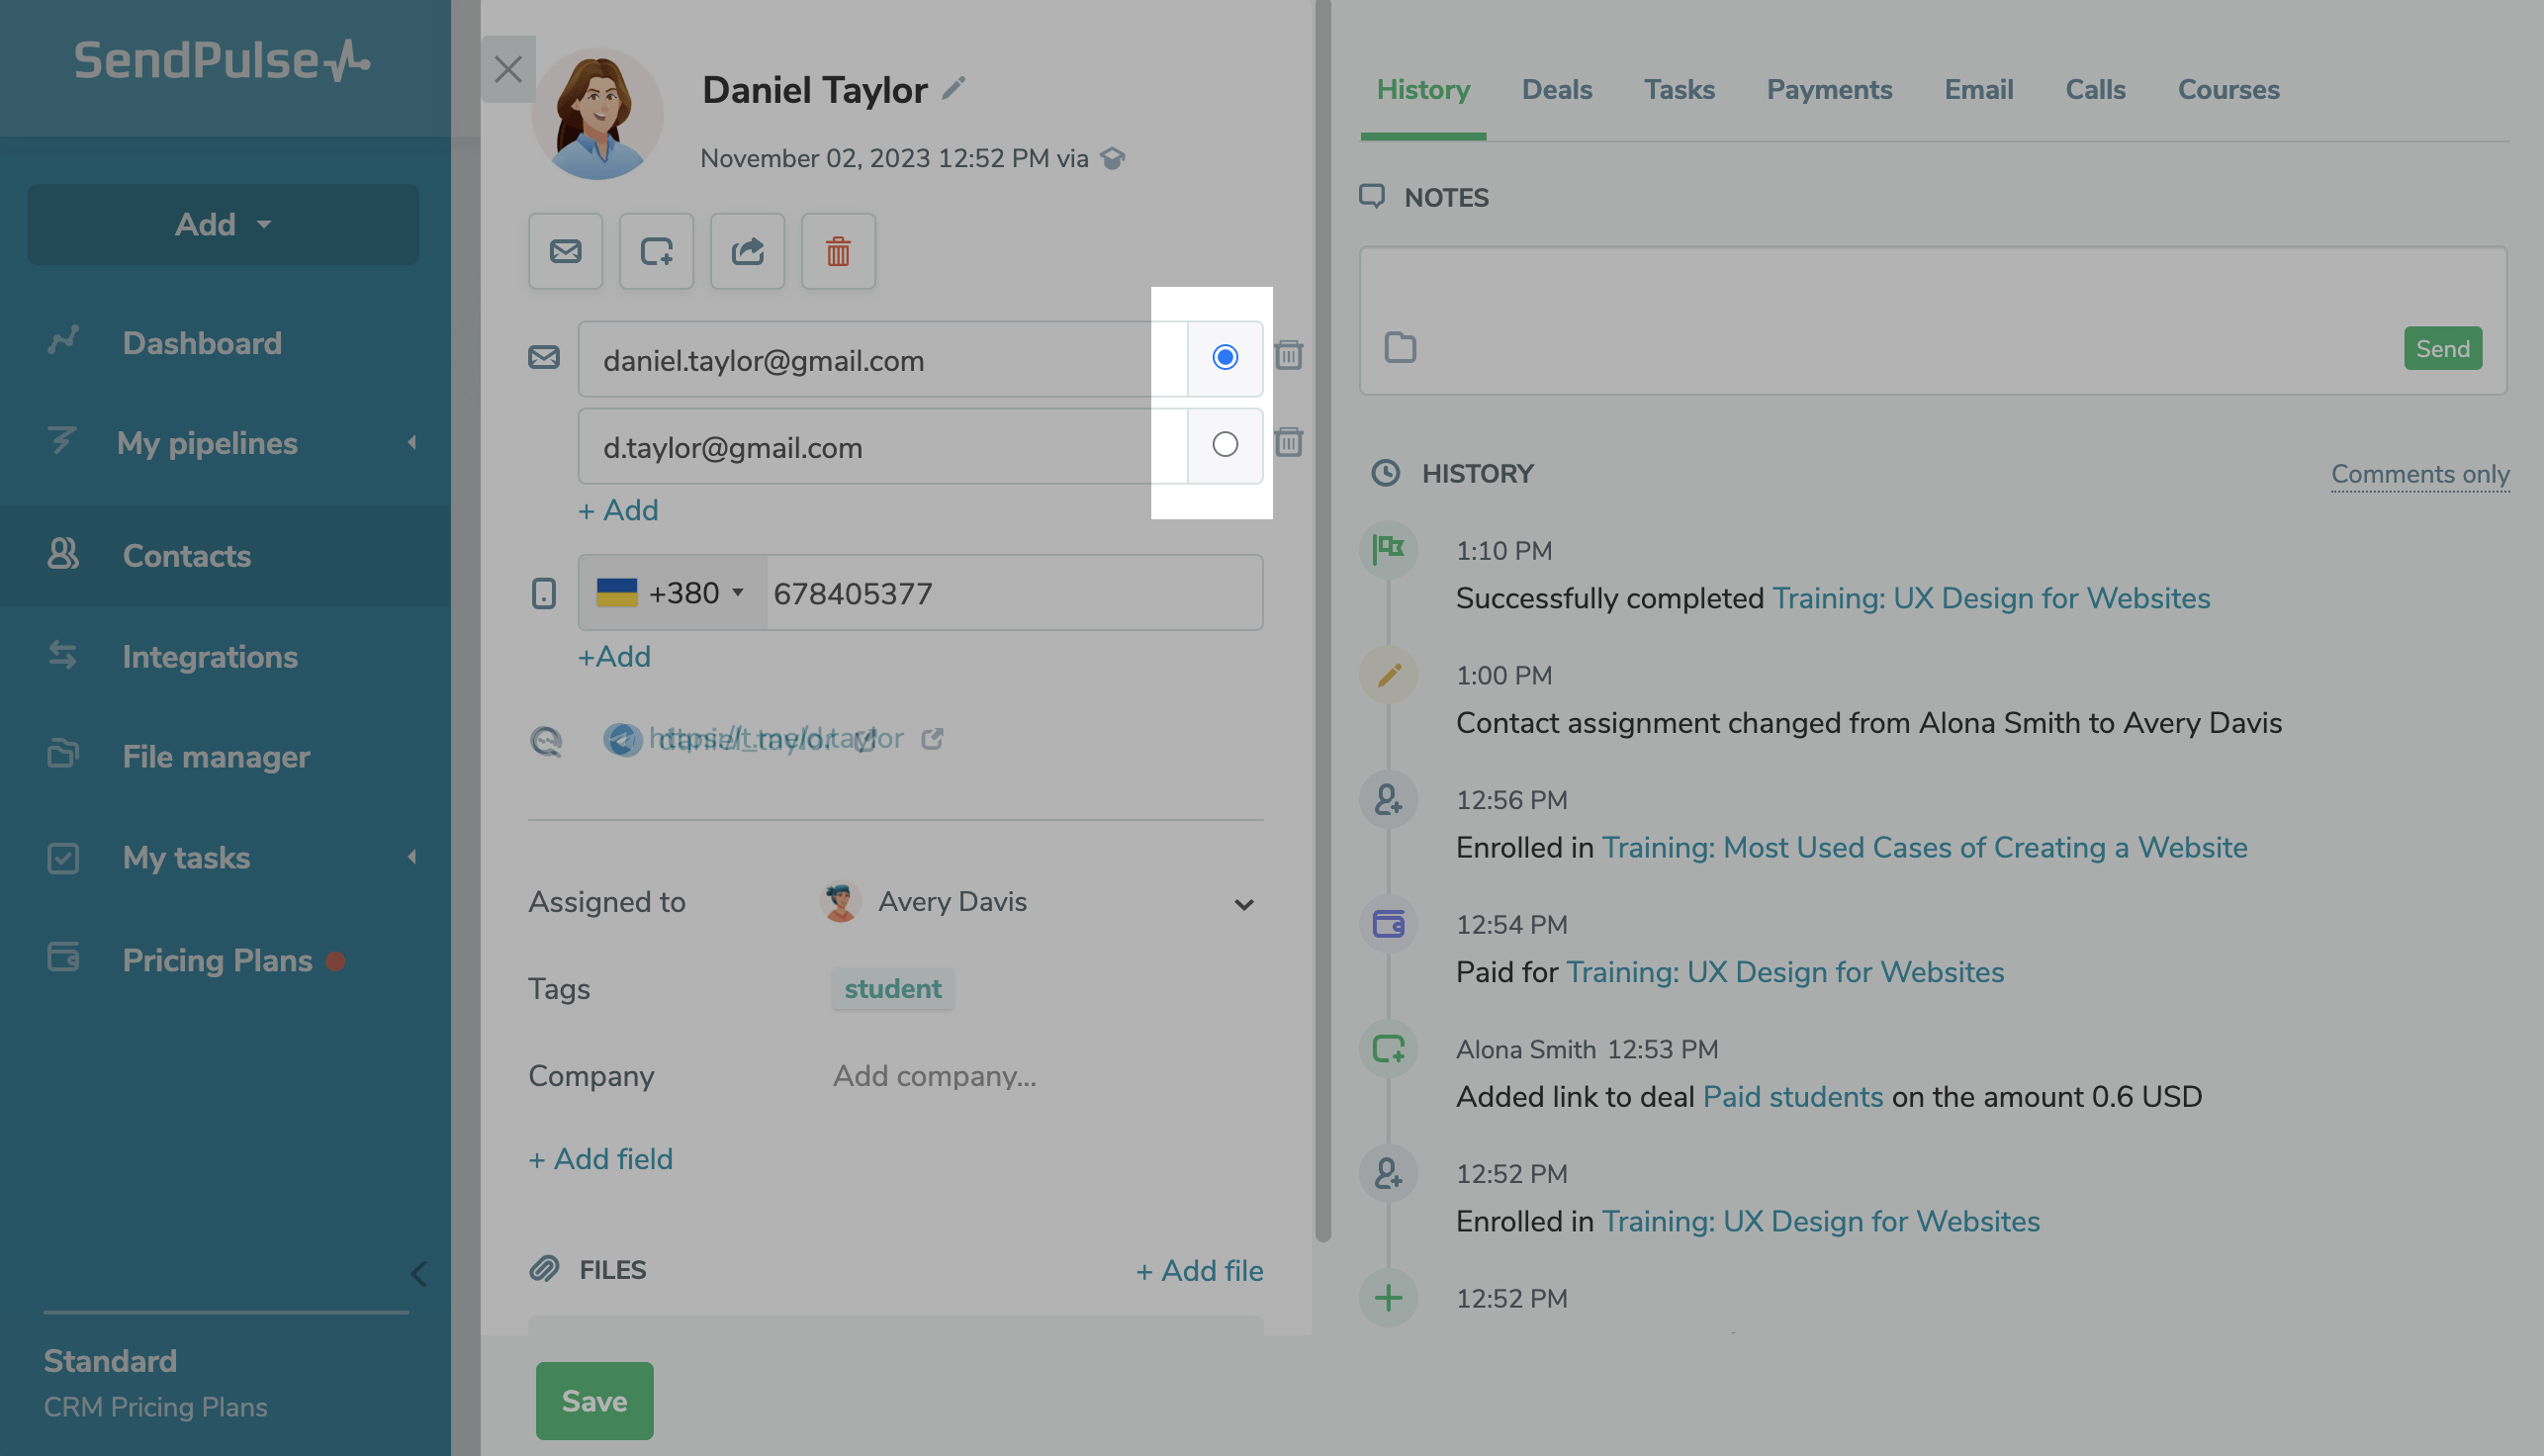Open the Add dropdown in sidebar
This screenshot has height=1456, width=2544.
pos(223,224)
